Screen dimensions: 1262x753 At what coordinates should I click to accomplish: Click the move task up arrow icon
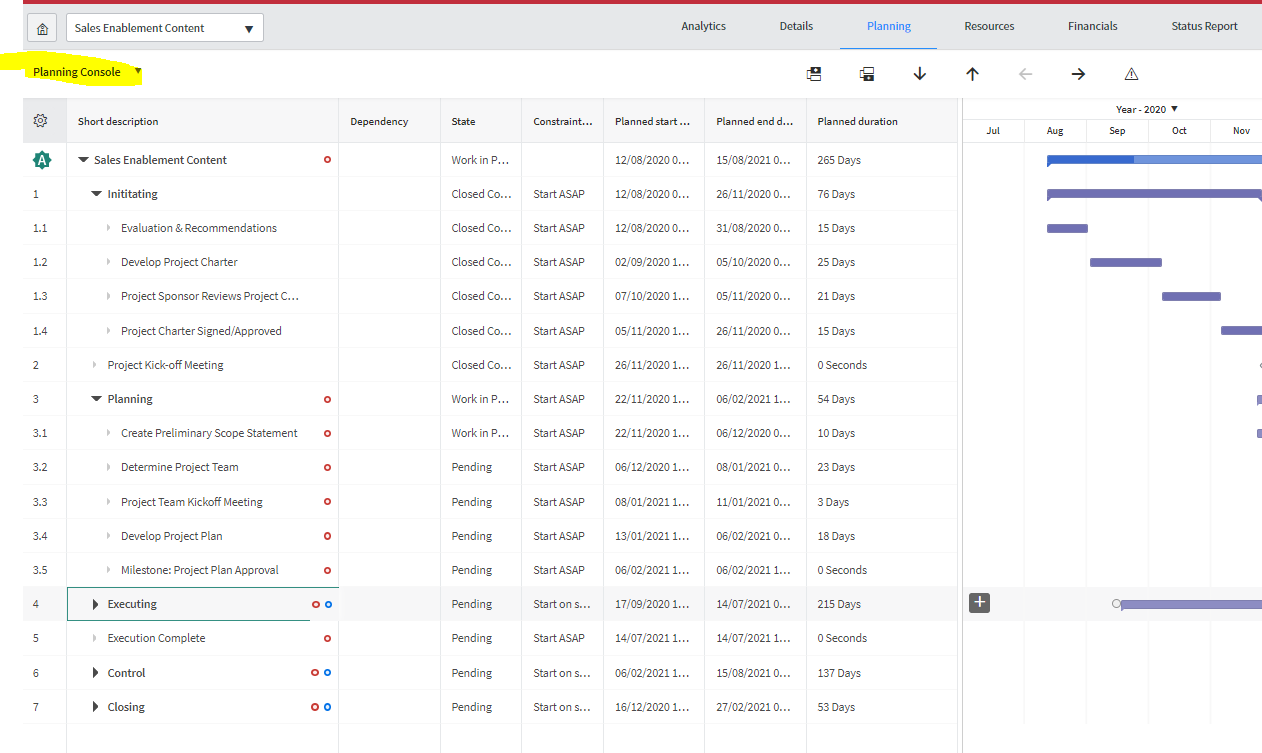(x=972, y=73)
